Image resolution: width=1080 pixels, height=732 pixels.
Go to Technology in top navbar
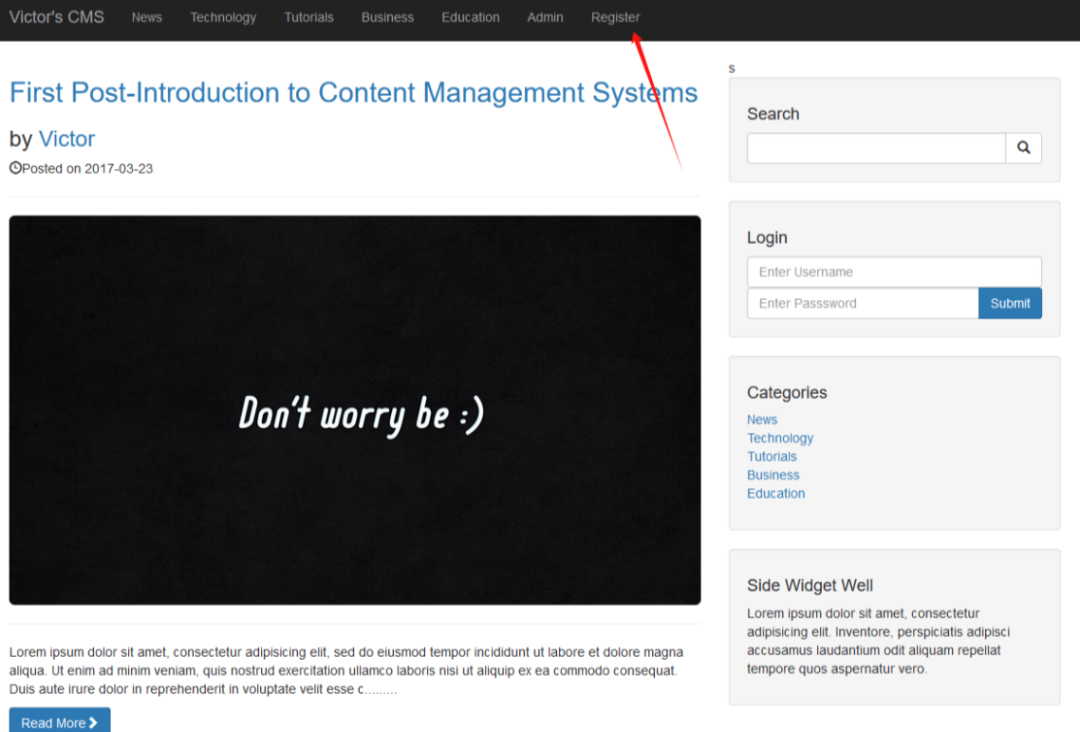(x=223, y=17)
